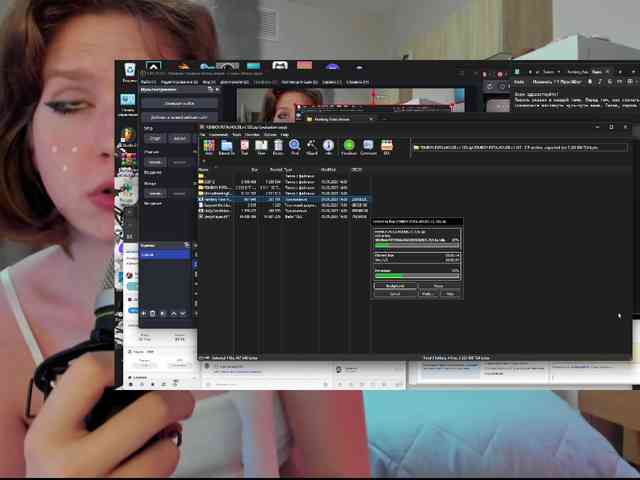Open the Wizard wand icon in WinRAR
640x480 pixels.
click(311, 146)
